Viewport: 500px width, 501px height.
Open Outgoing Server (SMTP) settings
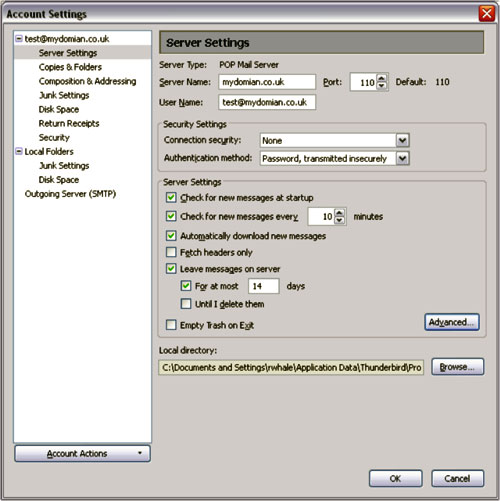click(x=70, y=194)
